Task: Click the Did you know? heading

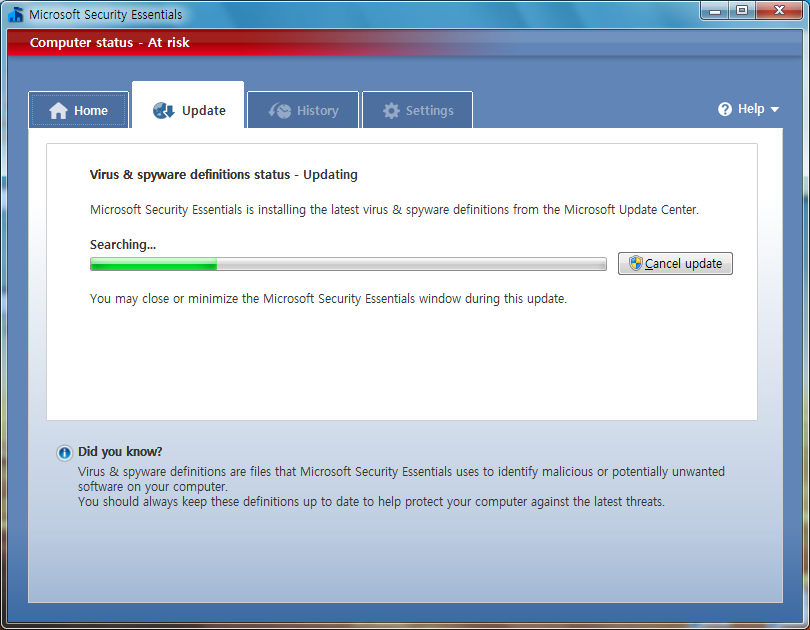Action: (x=120, y=452)
